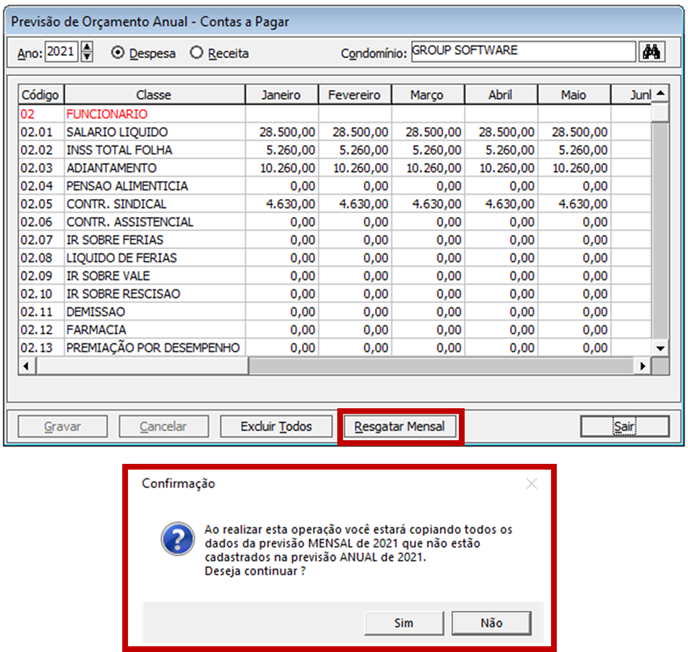Click Janeiro value for SALARIO LIQUIDO
This screenshot has width=688, height=652.
pyautogui.click(x=282, y=132)
